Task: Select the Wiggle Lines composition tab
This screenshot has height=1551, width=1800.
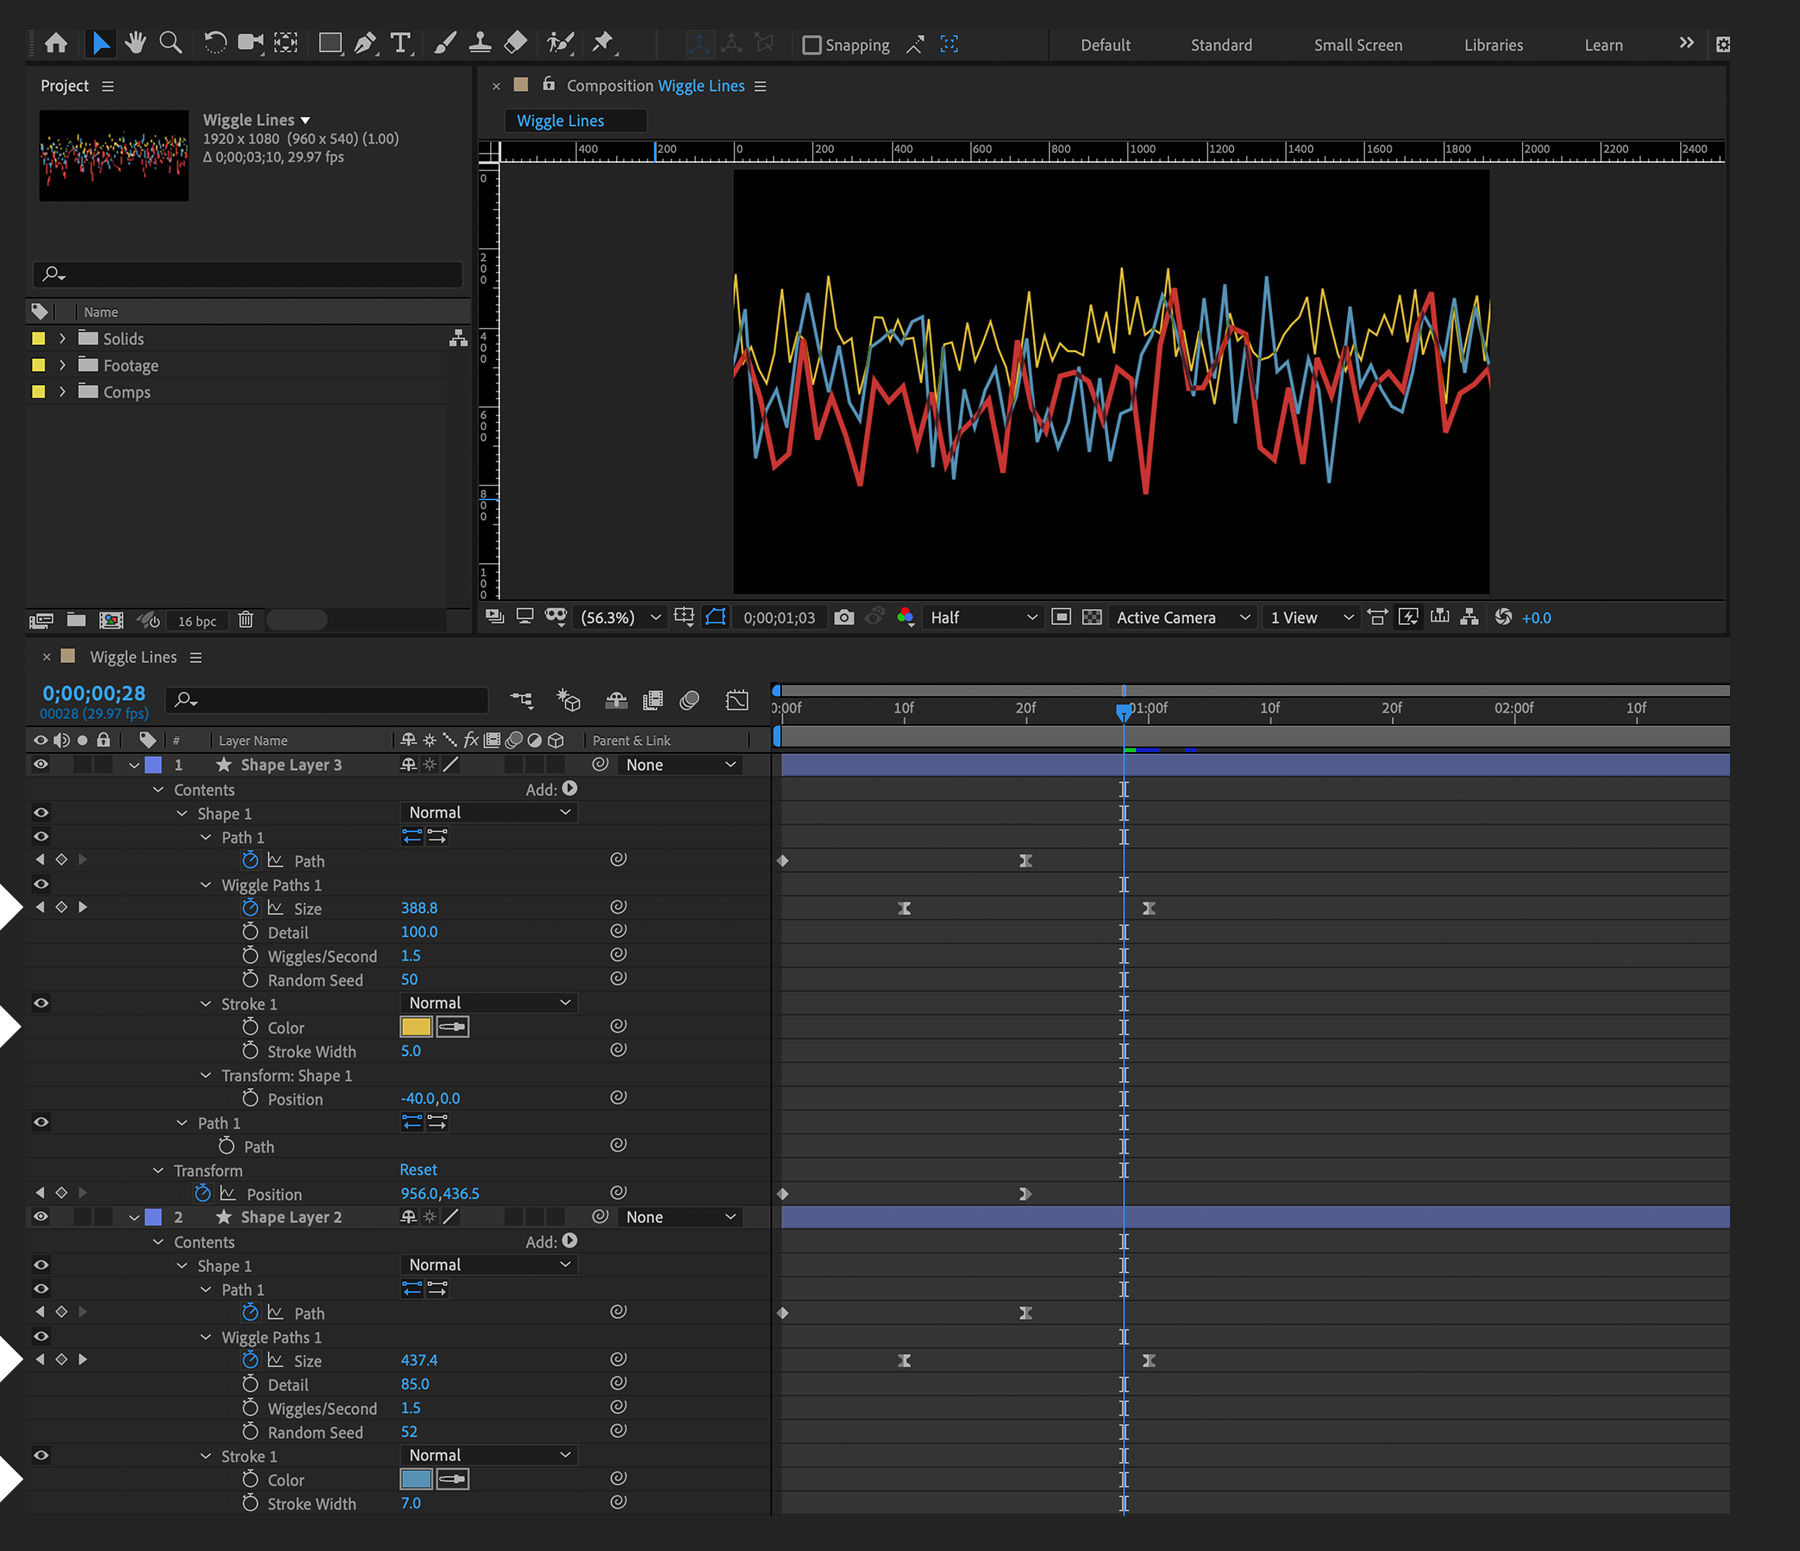Action: 575,120
